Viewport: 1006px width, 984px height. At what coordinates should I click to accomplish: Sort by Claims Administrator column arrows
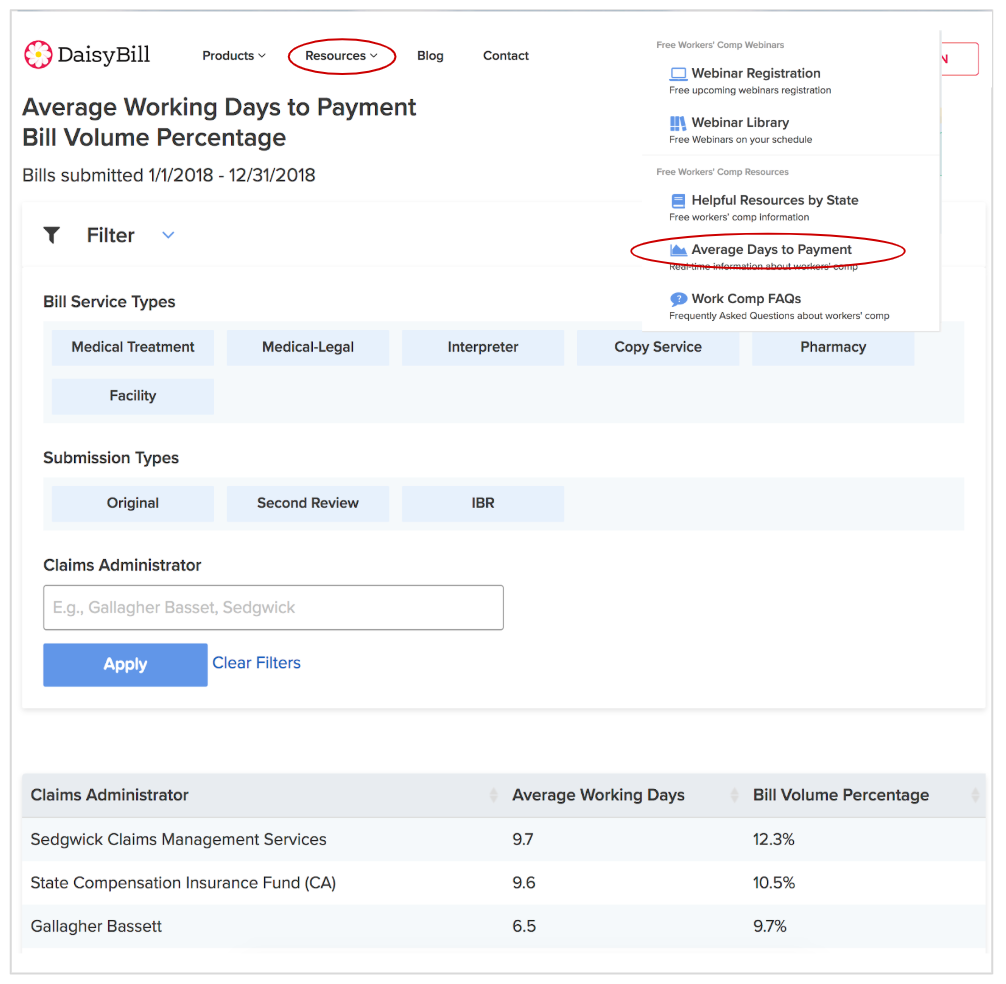(493, 796)
